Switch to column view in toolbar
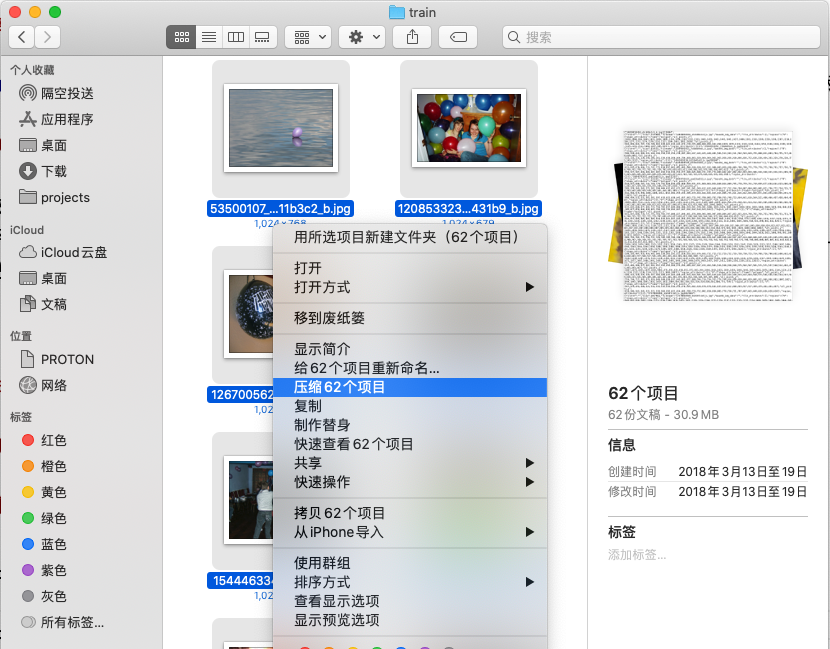This screenshot has width=830, height=649. click(236, 37)
